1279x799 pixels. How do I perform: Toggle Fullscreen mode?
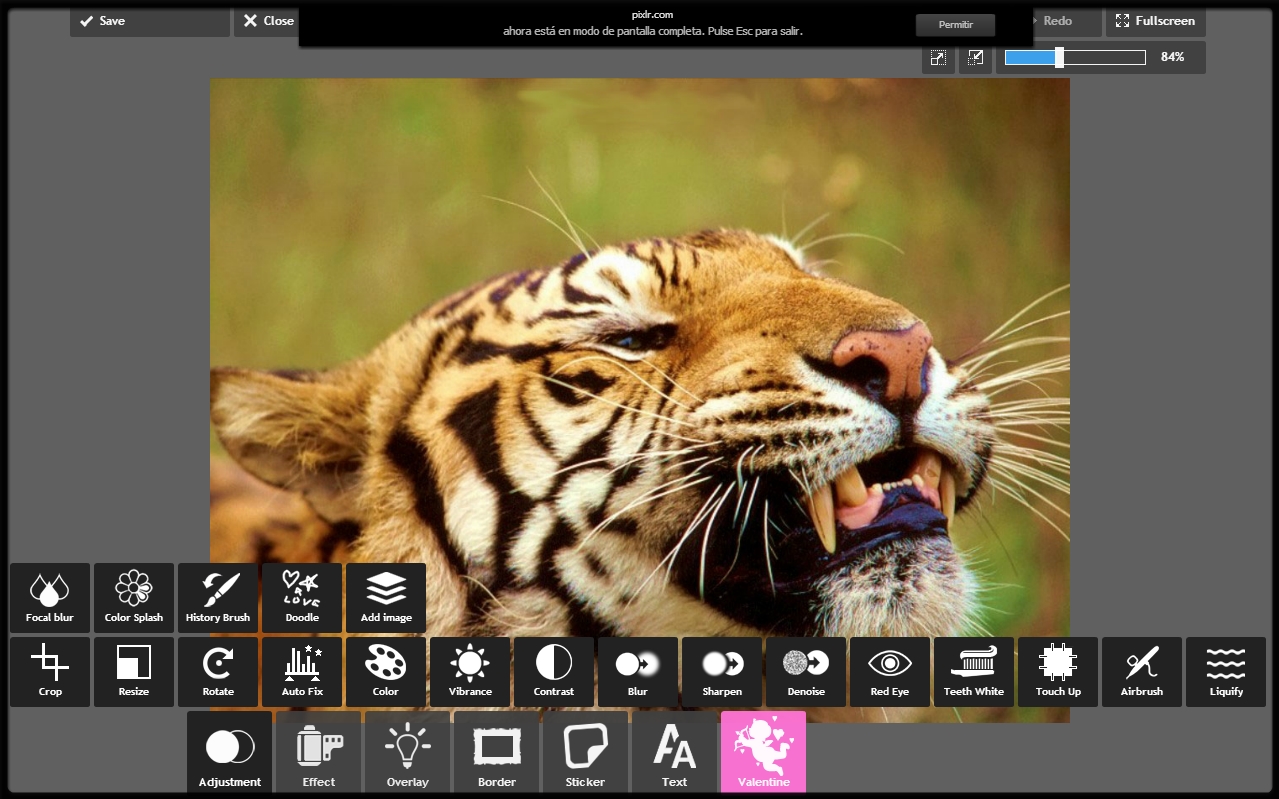pyautogui.click(x=1155, y=21)
